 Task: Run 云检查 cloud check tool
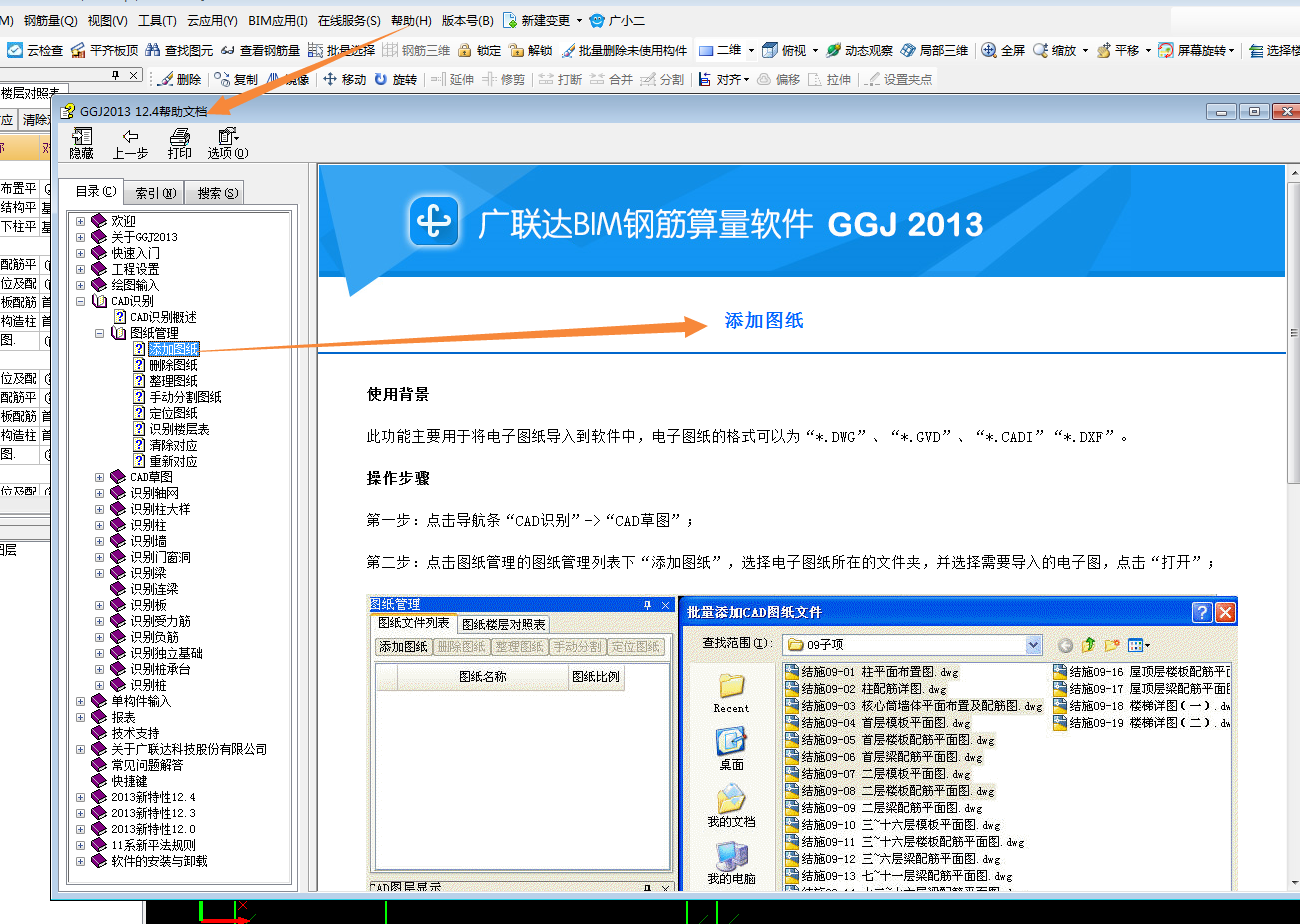(x=36, y=50)
